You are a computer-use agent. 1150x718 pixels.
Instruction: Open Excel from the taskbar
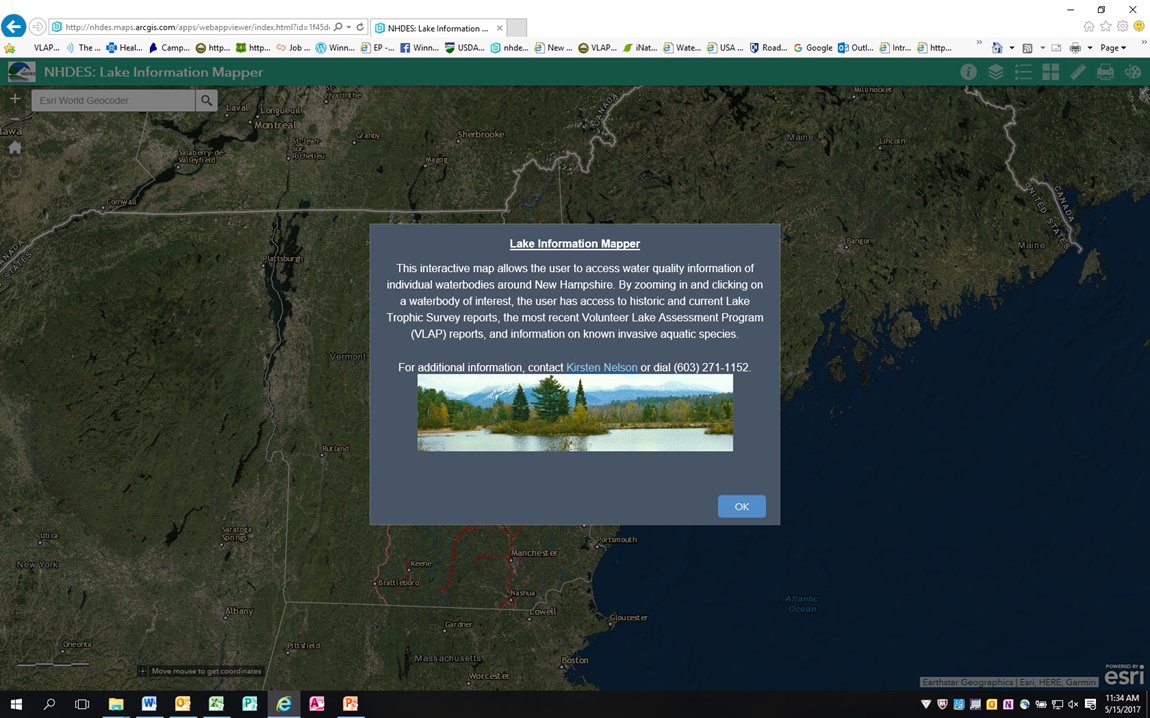click(x=216, y=704)
